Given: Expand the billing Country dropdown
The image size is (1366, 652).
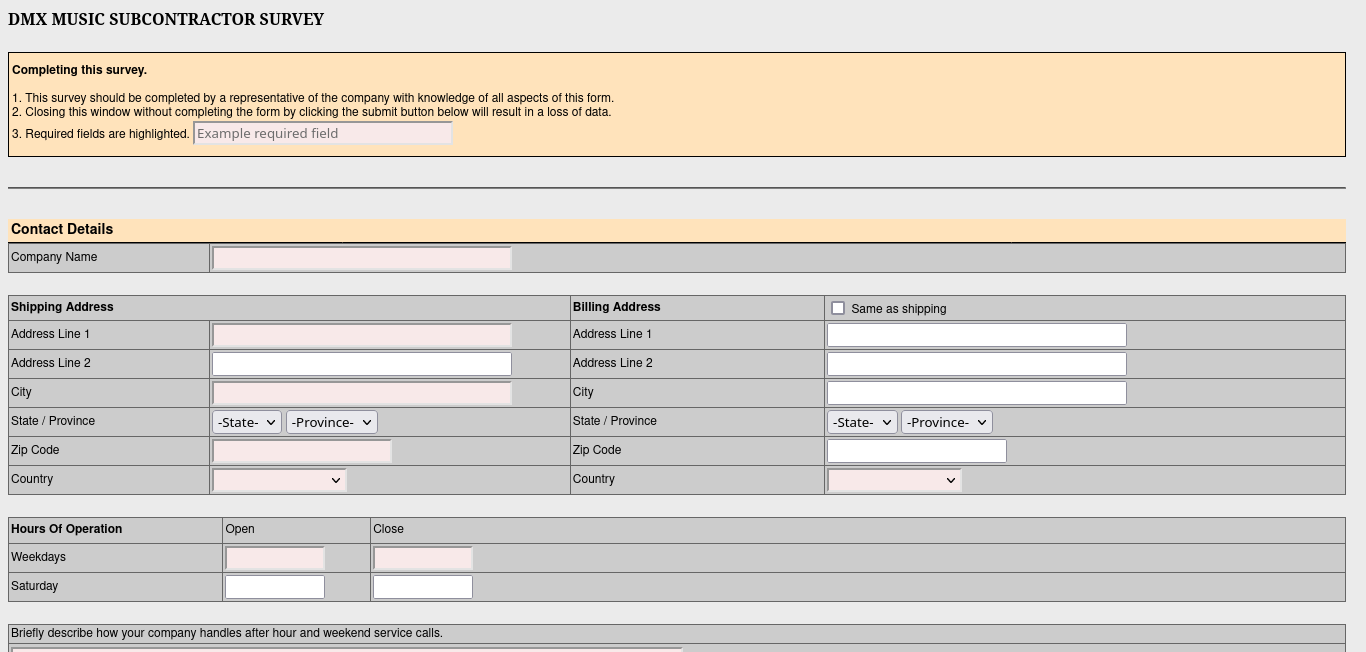Looking at the screenshot, I should coord(894,480).
